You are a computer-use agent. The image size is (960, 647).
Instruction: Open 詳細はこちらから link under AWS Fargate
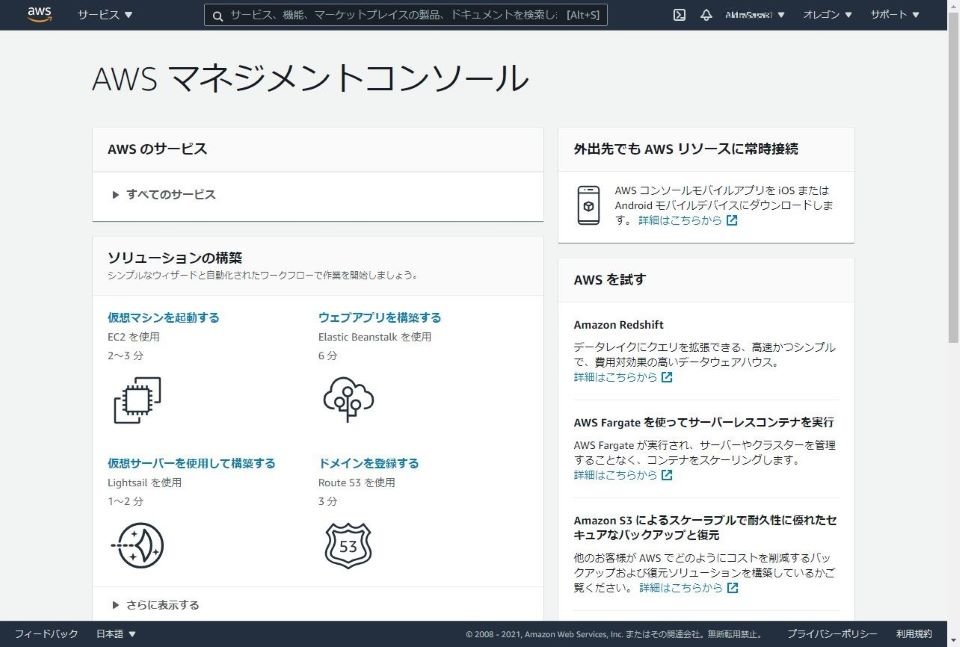click(615, 475)
